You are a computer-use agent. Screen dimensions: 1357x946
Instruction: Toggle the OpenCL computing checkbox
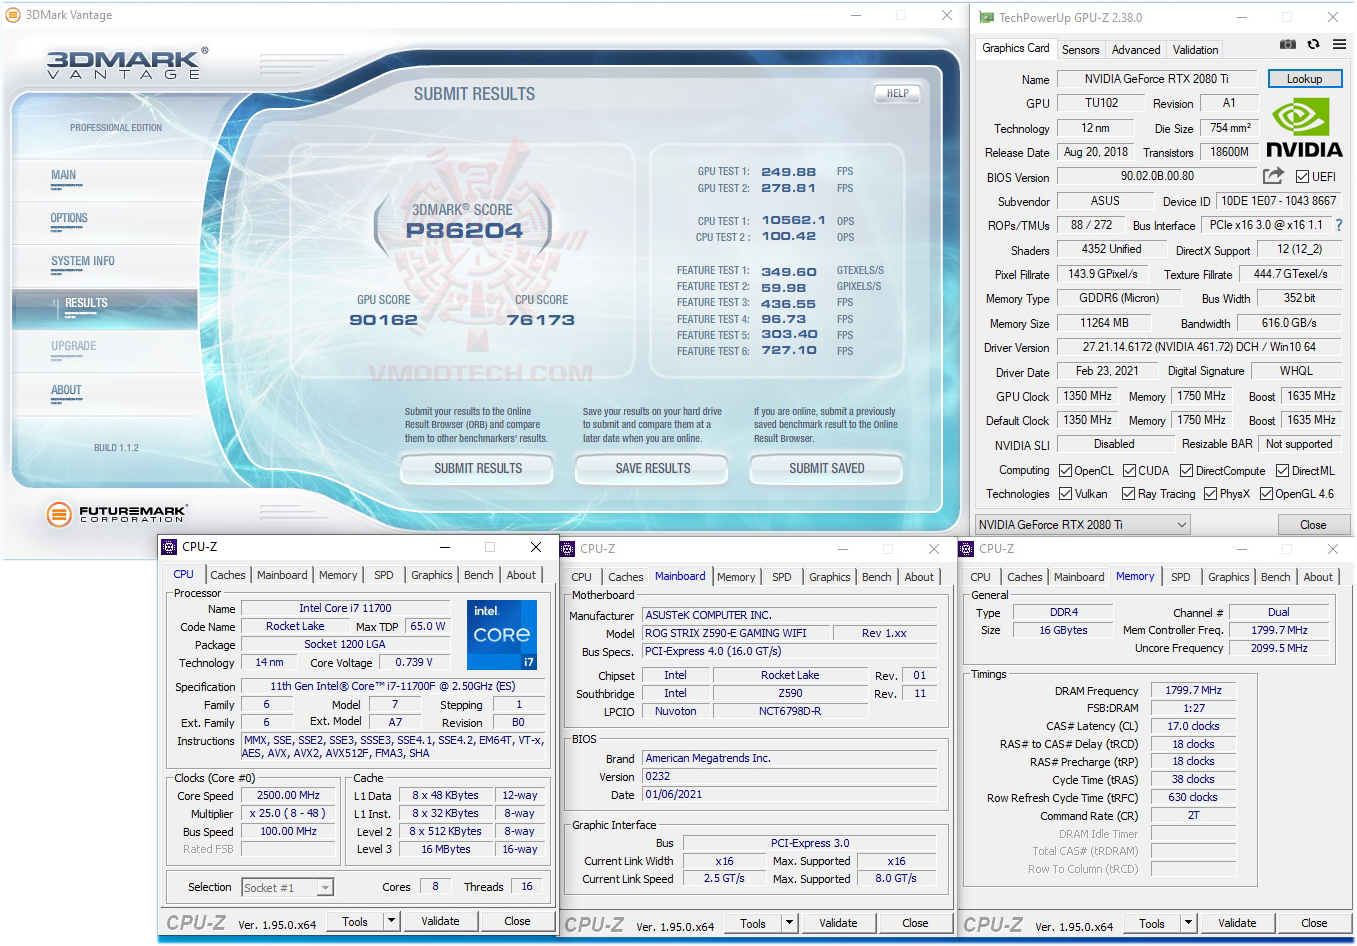tap(1065, 471)
